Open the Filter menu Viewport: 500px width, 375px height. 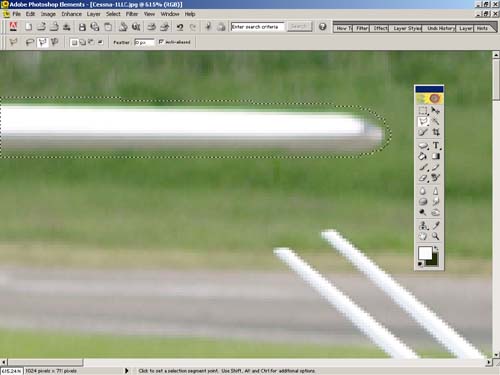click(132, 14)
